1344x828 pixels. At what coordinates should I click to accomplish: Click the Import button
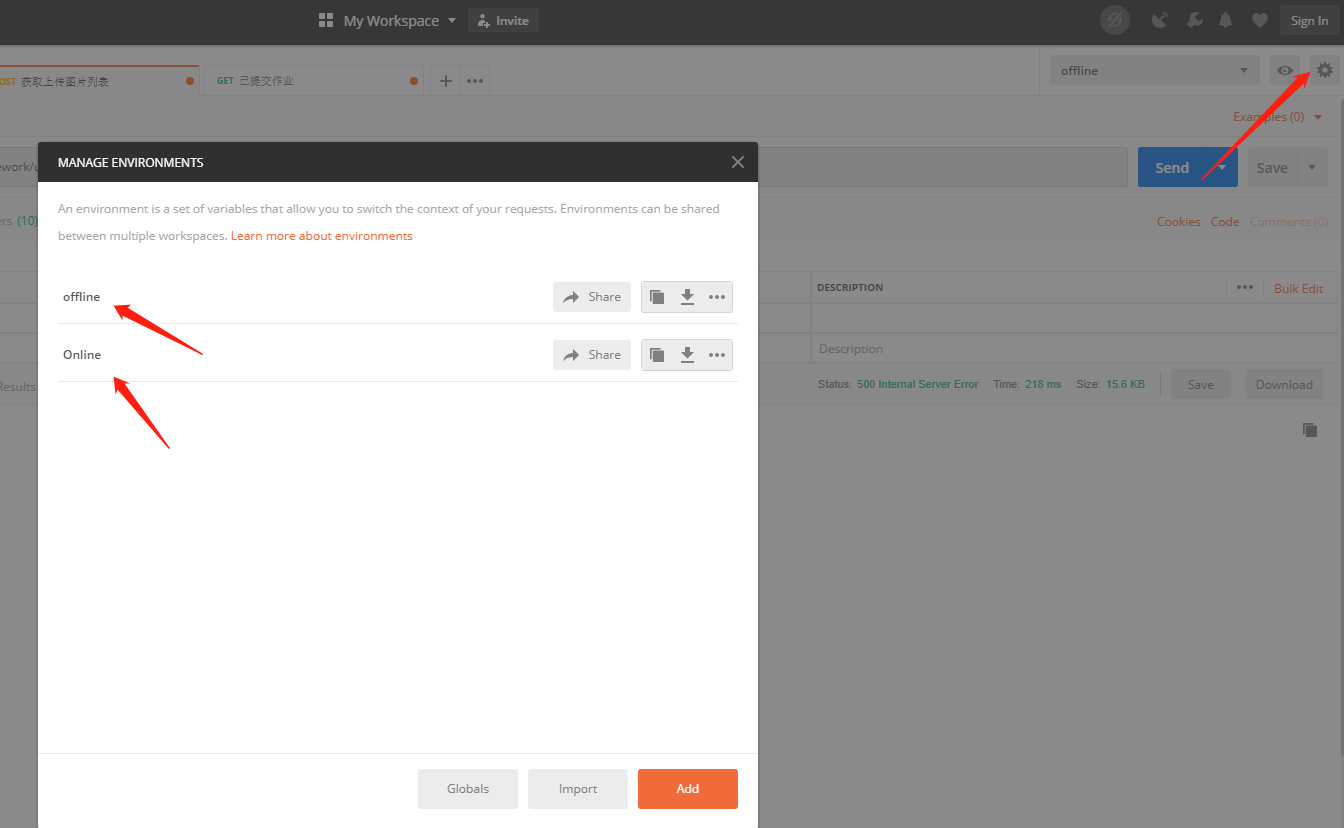click(577, 788)
